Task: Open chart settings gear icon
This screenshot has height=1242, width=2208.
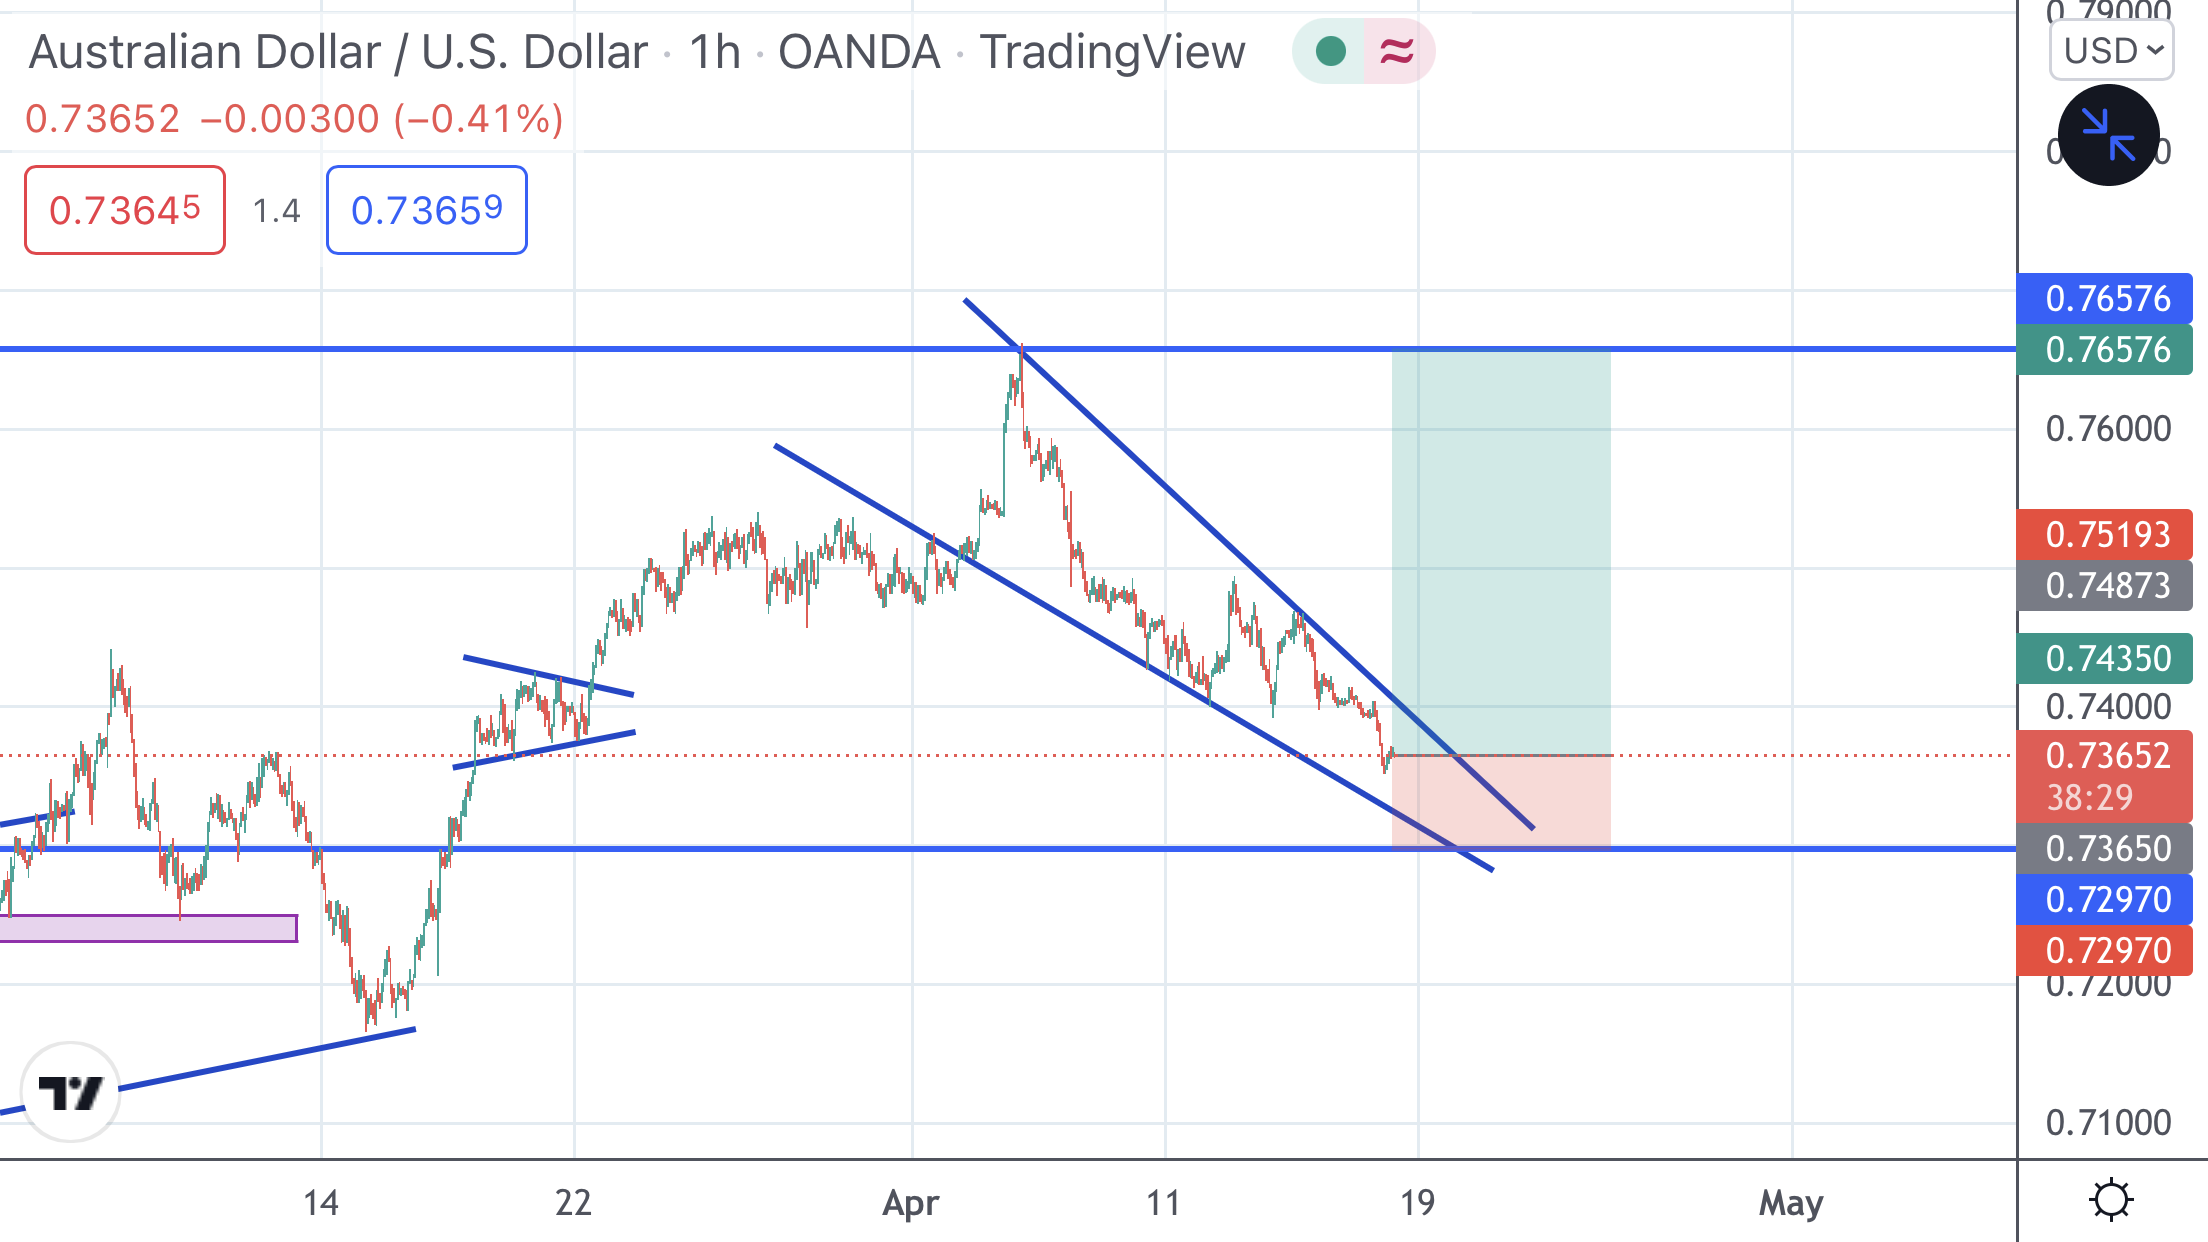Action: [2111, 1199]
